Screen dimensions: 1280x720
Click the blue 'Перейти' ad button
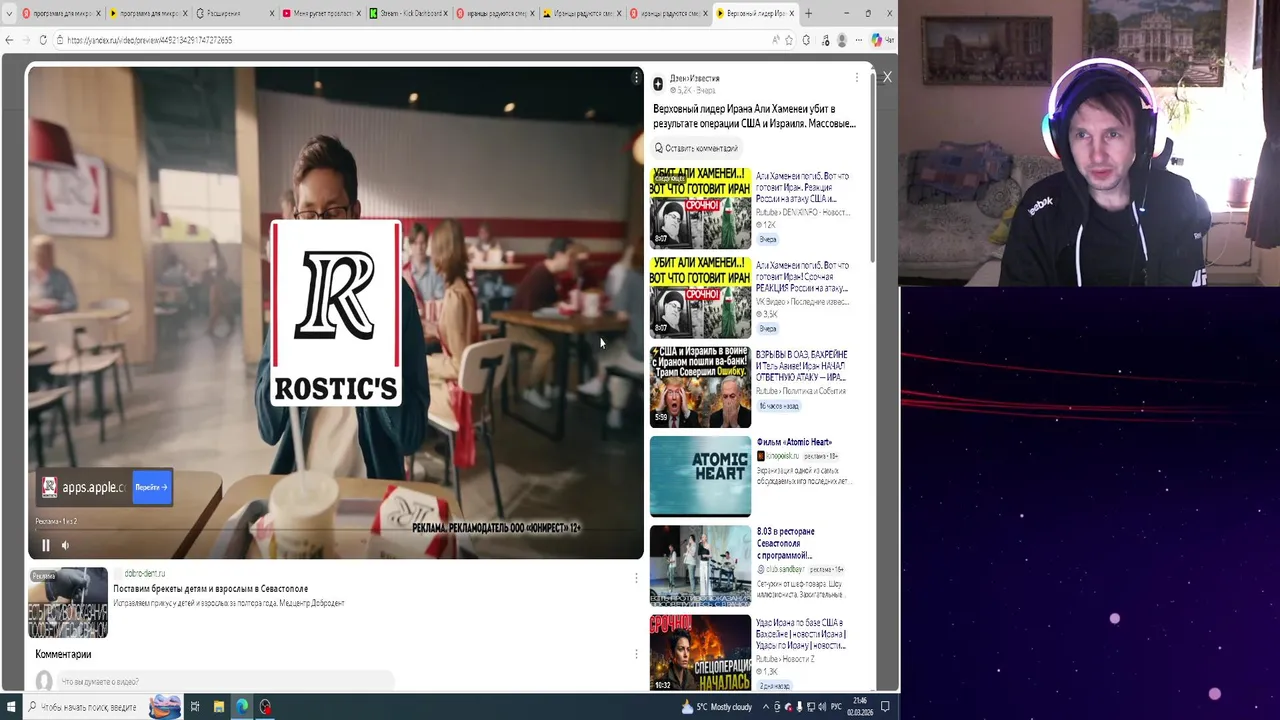click(152, 487)
